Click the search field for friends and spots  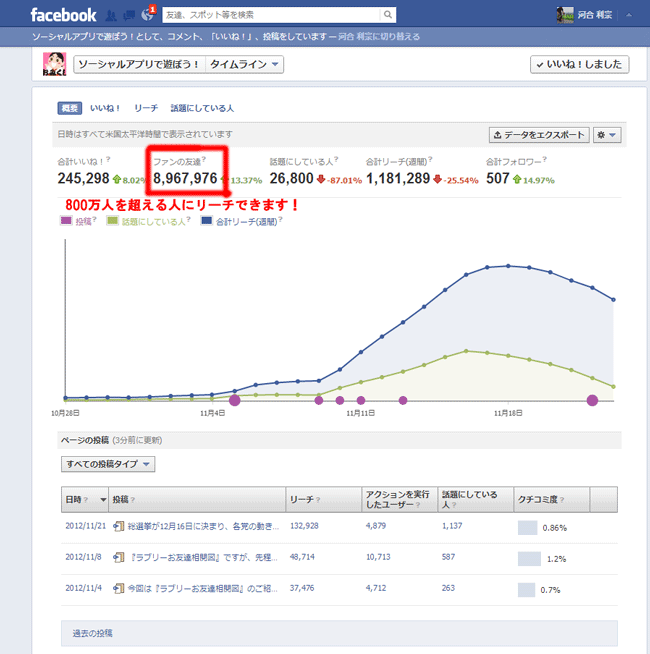[271, 15]
